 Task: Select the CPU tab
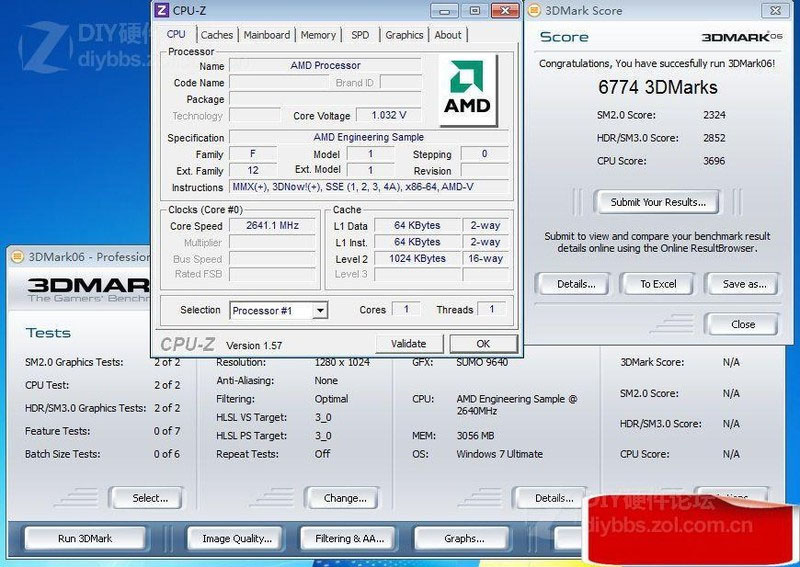pyautogui.click(x=176, y=34)
